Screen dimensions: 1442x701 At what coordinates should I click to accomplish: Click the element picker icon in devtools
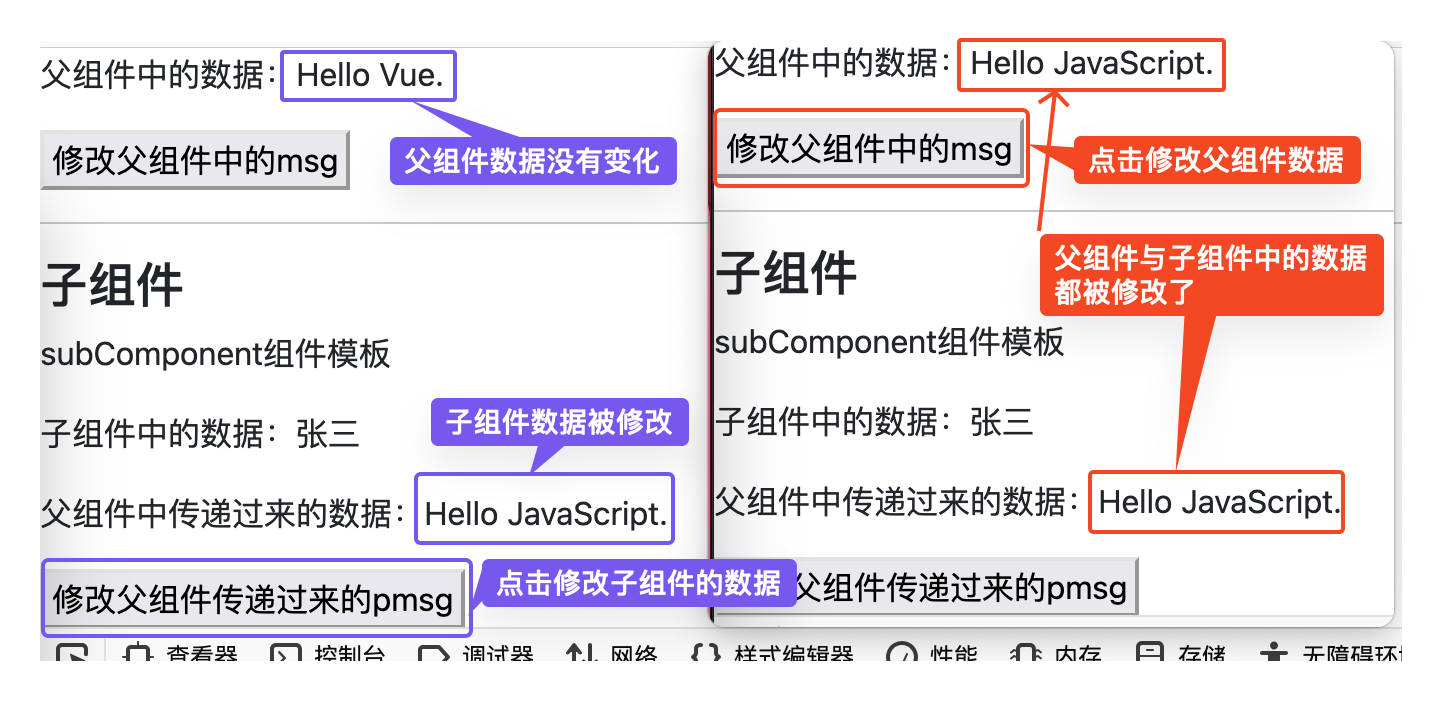pos(71,654)
